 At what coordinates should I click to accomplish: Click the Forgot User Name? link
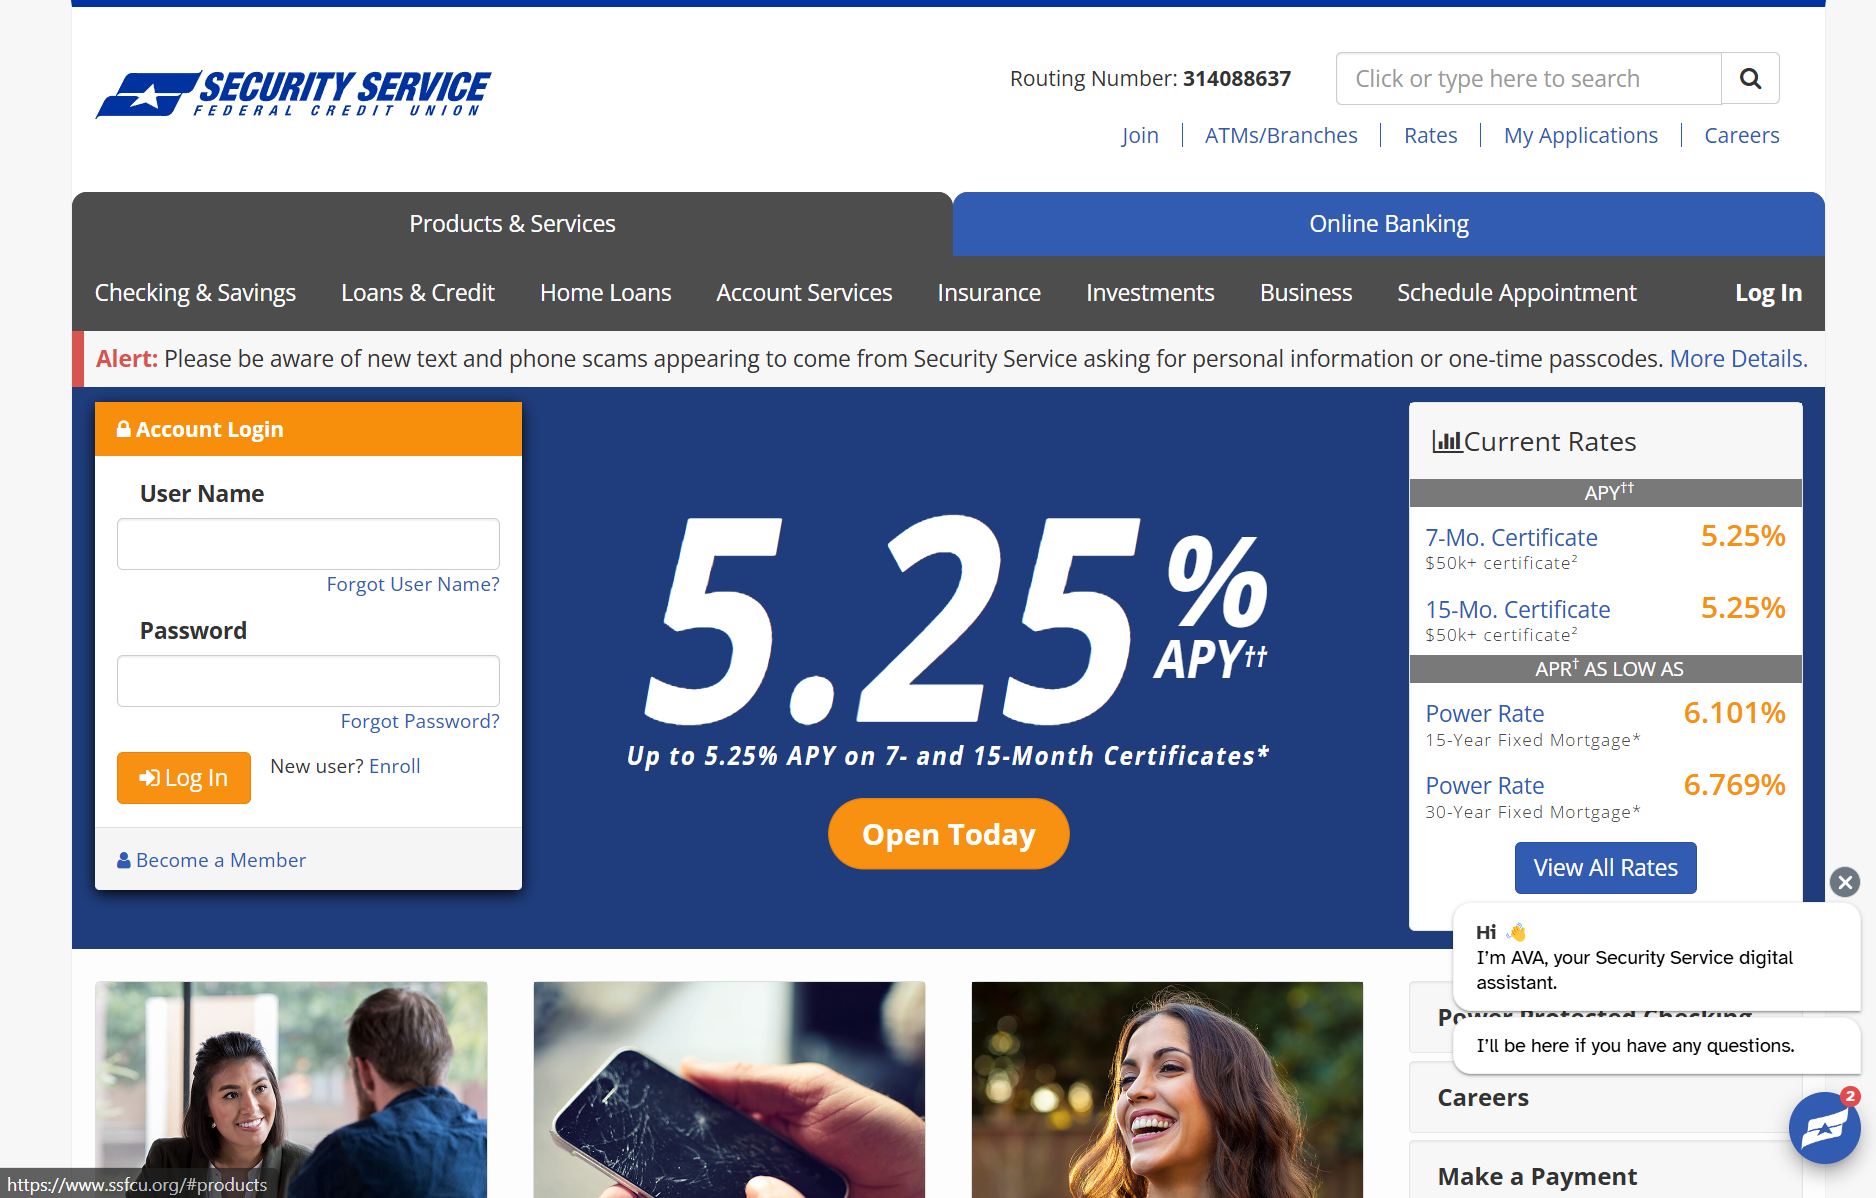413,584
